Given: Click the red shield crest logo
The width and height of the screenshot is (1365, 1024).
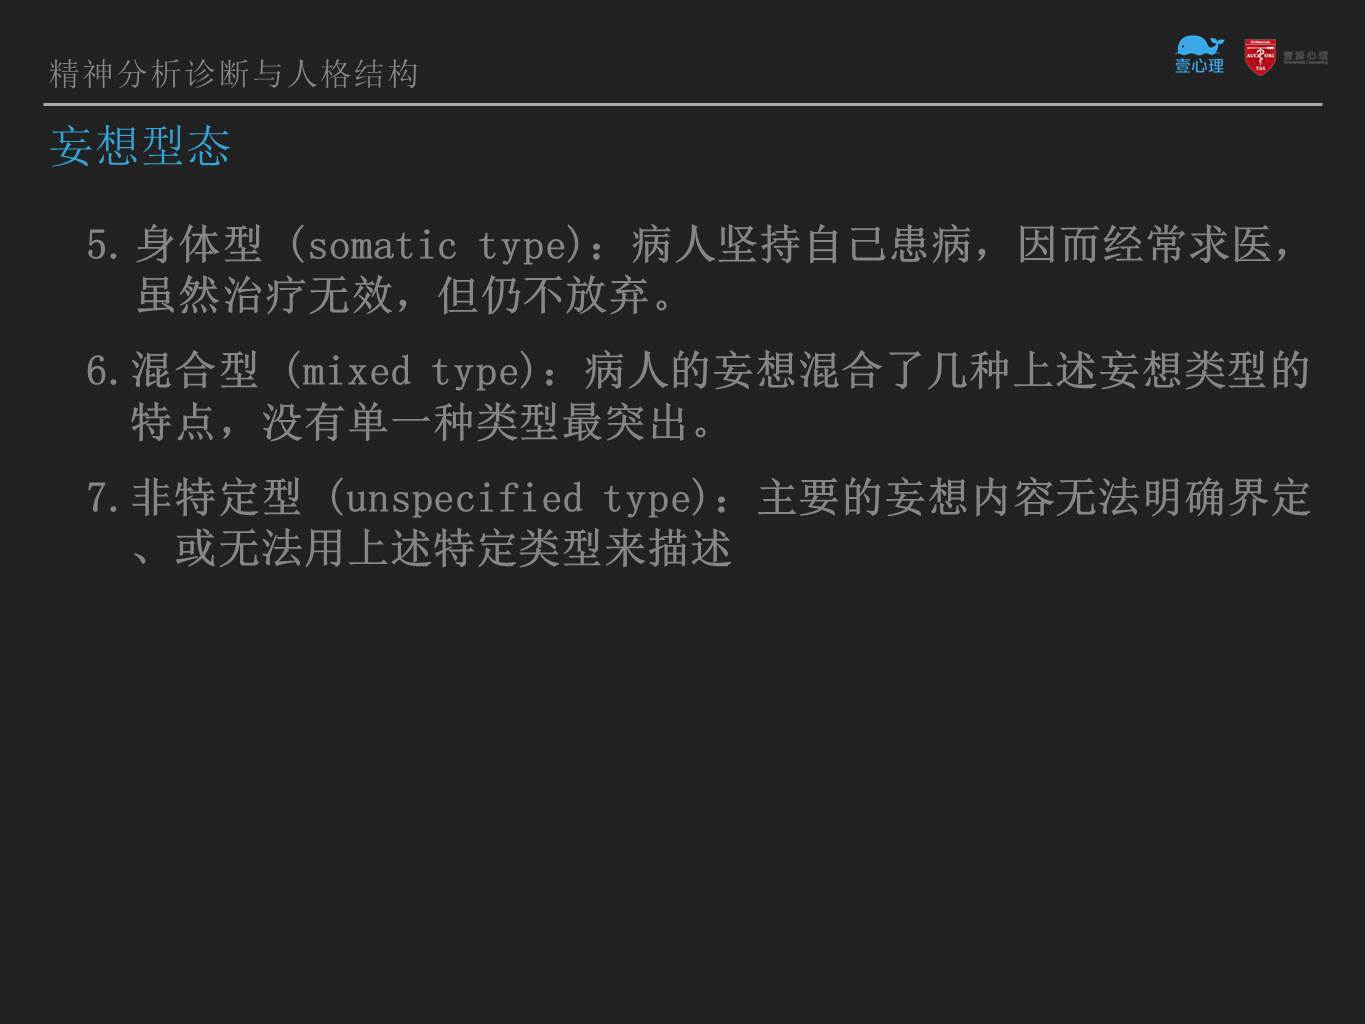Looking at the screenshot, I should [x=1260, y=57].
